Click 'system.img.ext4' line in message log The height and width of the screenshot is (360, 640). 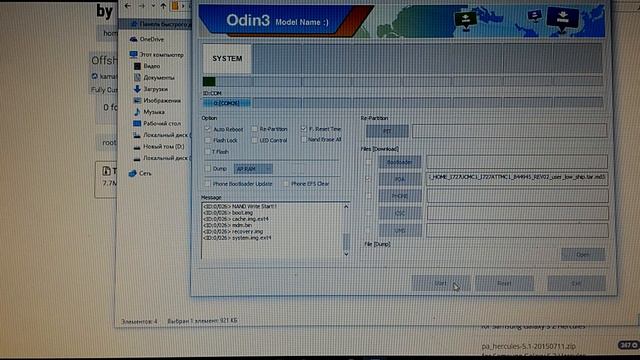(x=237, y=238)
